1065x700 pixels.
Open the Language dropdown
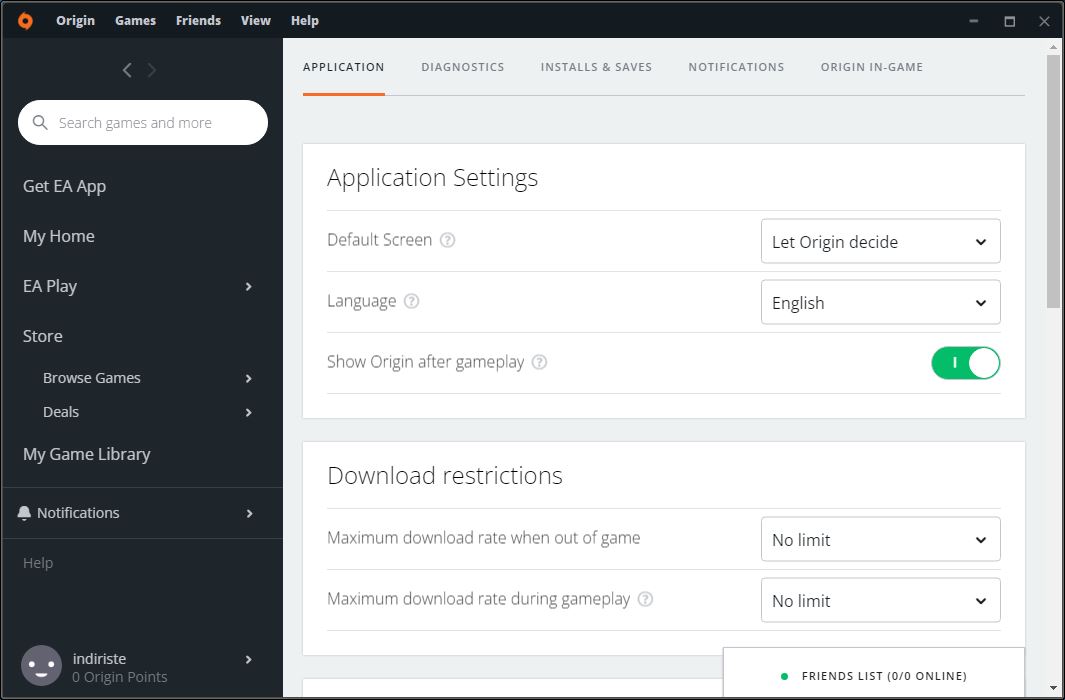[x=880, y=302]
